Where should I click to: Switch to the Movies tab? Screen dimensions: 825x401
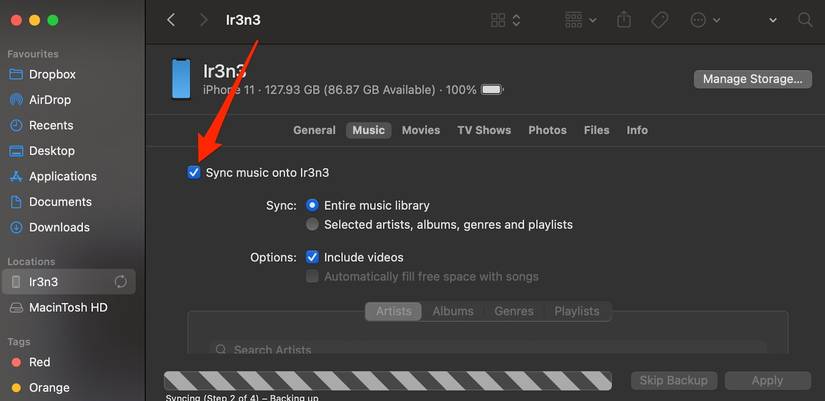point(421,130)
